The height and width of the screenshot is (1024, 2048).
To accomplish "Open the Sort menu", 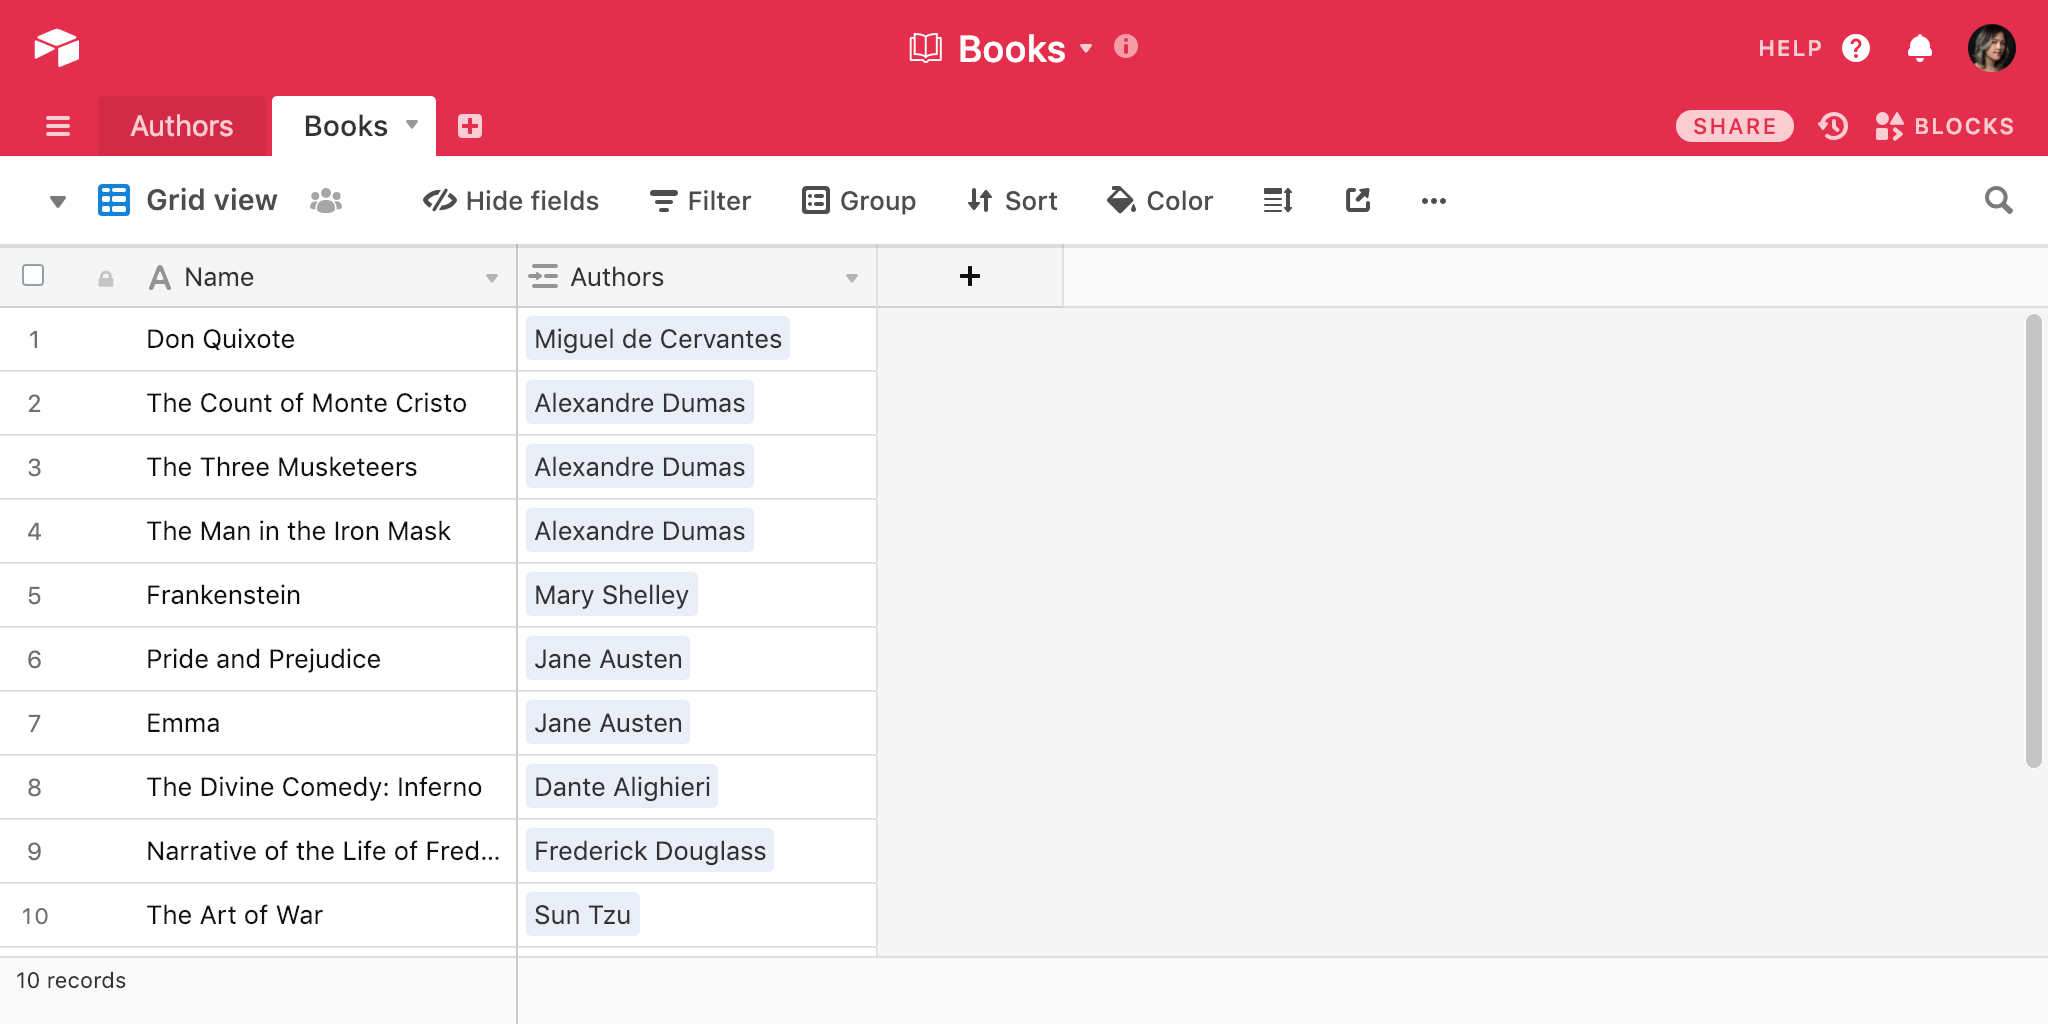I will 1012,201.
